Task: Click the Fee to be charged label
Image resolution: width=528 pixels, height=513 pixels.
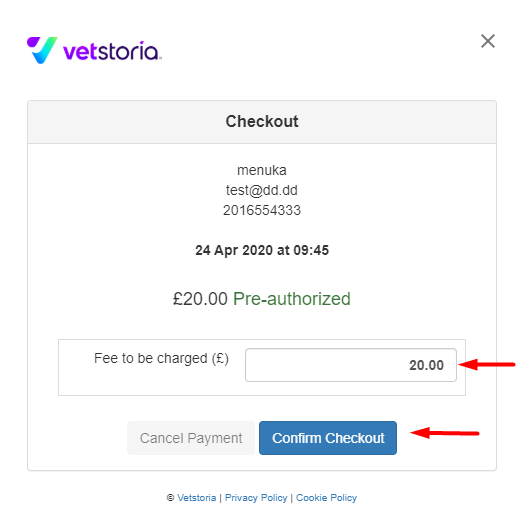Action: pos(161,358)
